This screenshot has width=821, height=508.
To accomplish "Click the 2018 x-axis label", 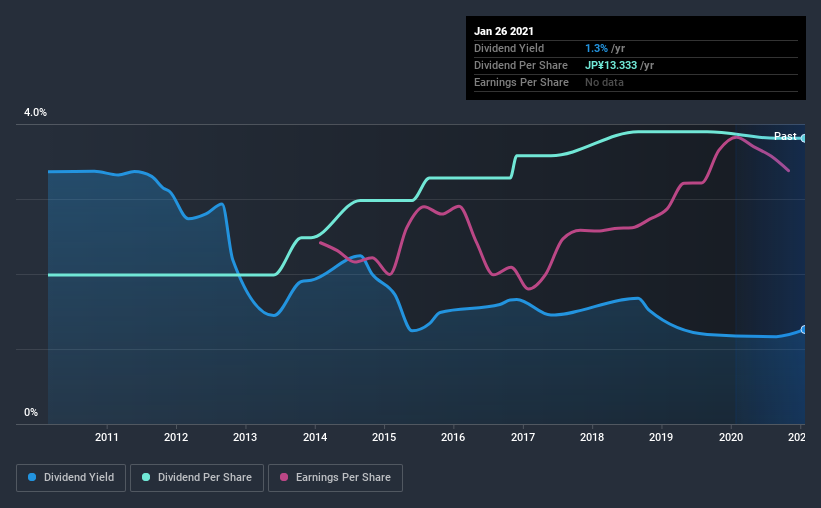I will (x=592, y=437).
